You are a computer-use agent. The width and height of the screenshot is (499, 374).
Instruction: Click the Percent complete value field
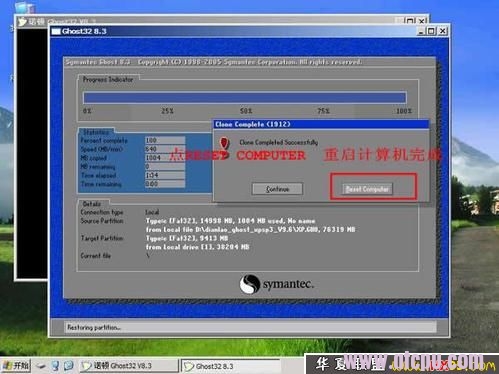click(165, 140)
